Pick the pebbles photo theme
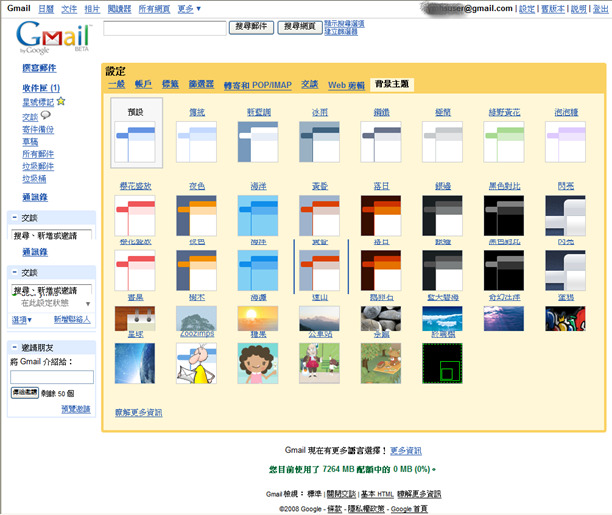Image resolution: width=612 pixels, height=515 pixels. 381,318
